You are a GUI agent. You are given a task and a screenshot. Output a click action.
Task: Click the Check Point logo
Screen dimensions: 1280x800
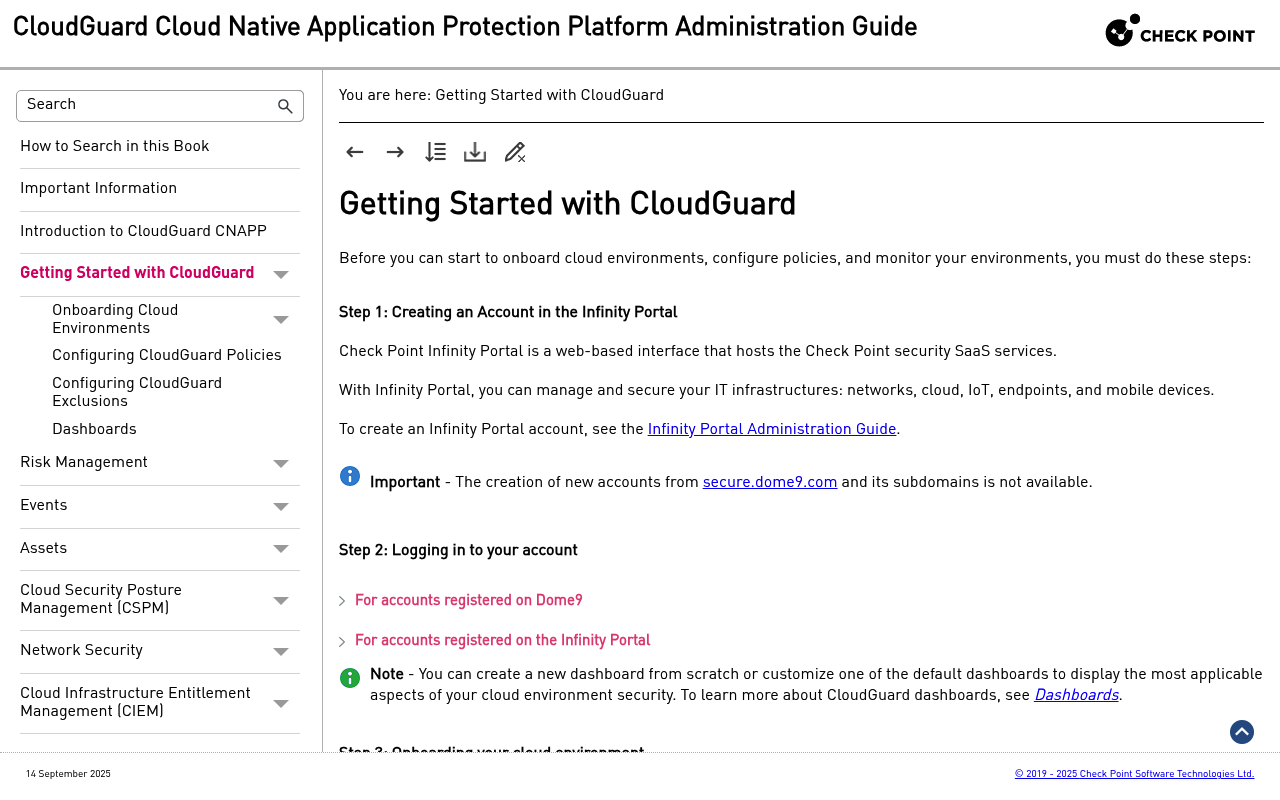[1180, 31]
